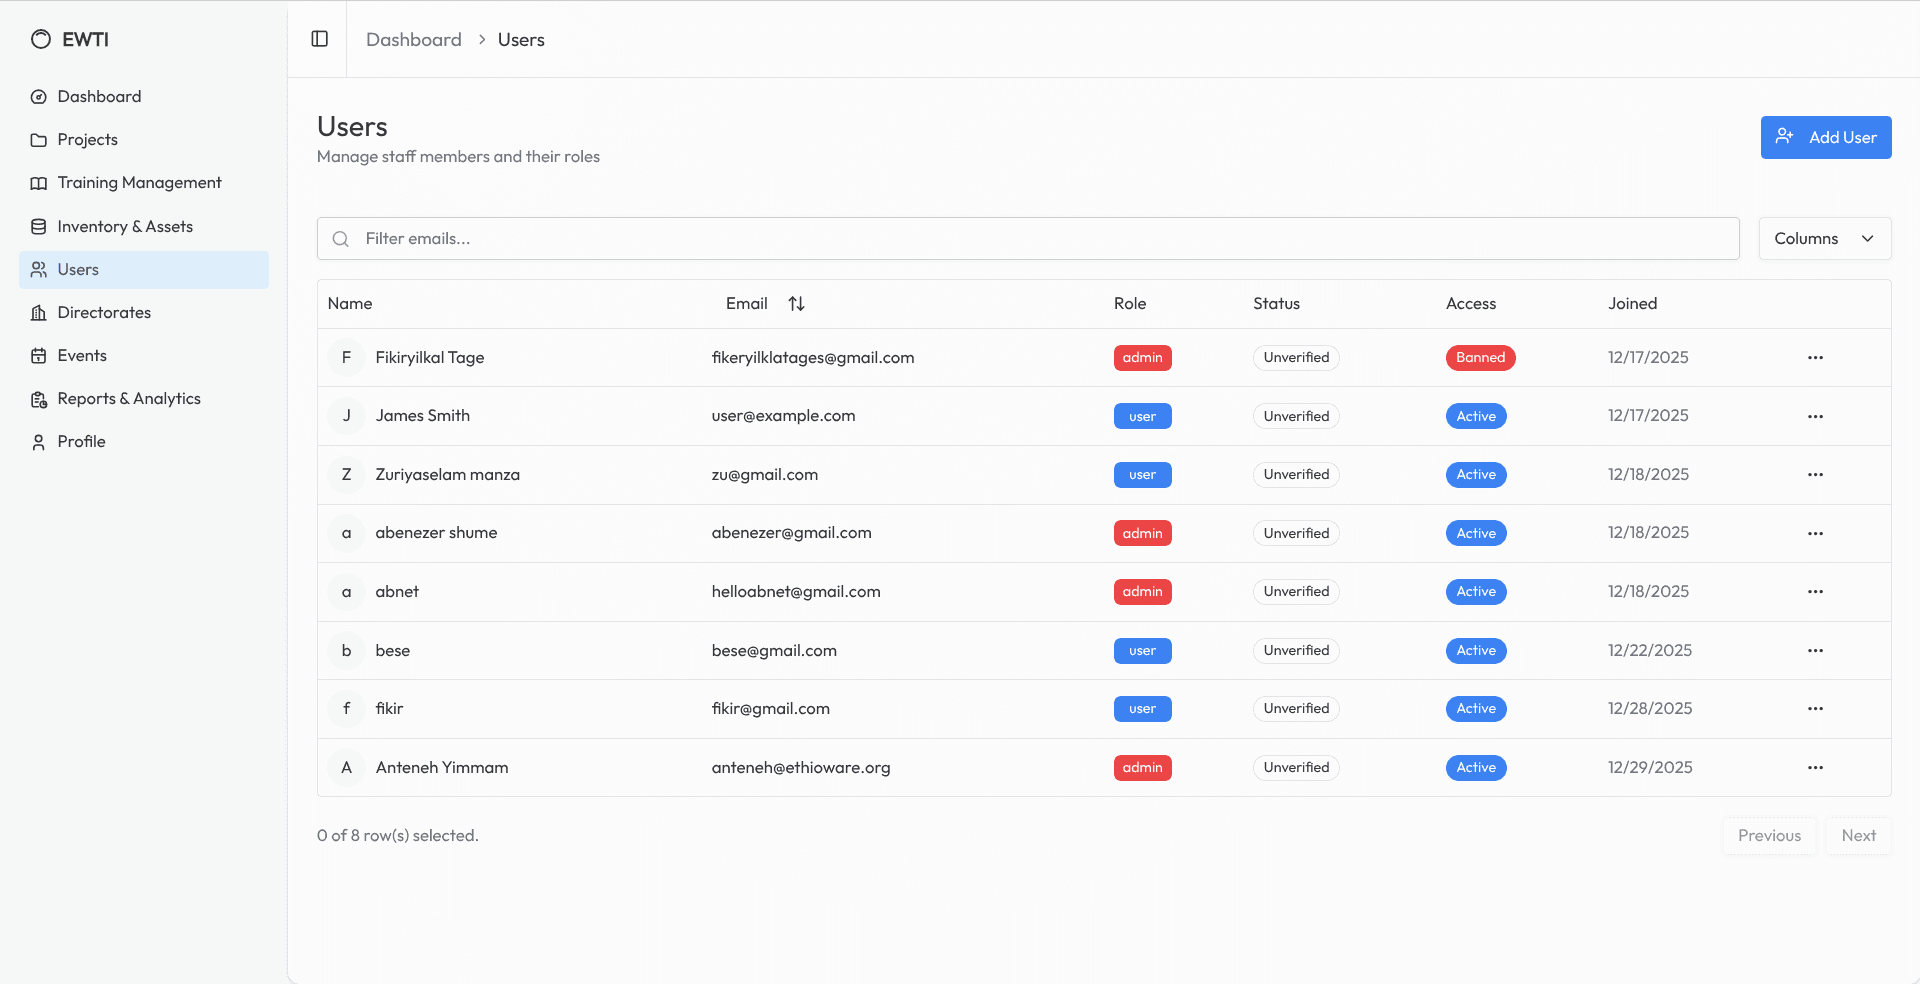Click the Filter emails input field
1920x984 pixels.
point(700,238)
